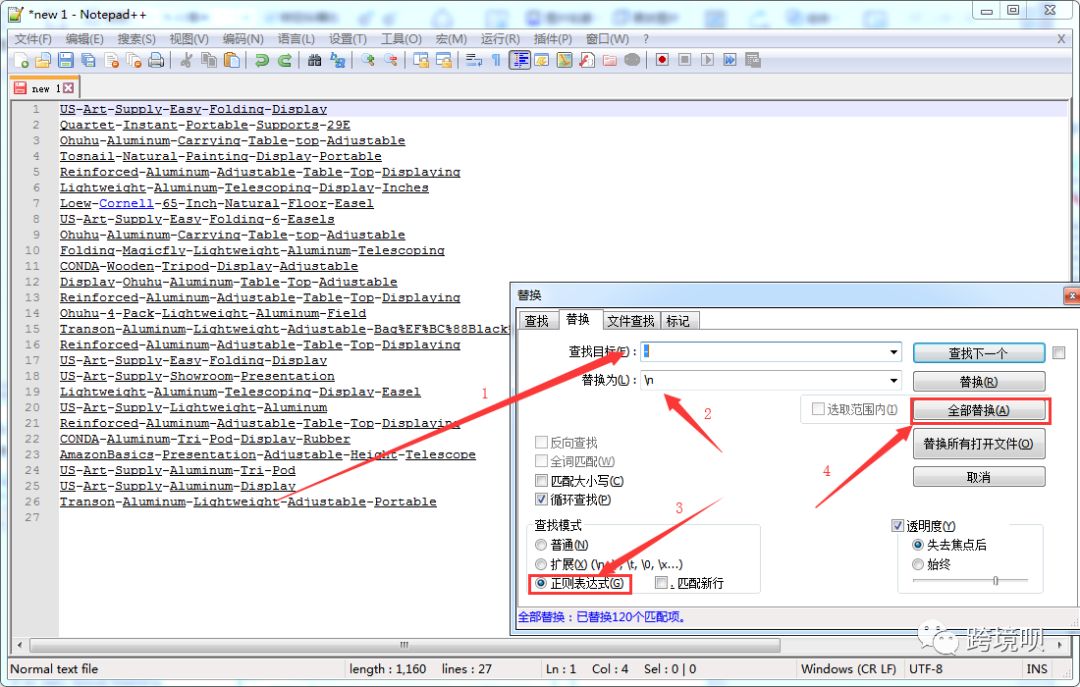Image resolution: width=1080 pixels, height=687 pixels.
Task: Click the Zoom In toolbar icon
Action: [367, 61]
